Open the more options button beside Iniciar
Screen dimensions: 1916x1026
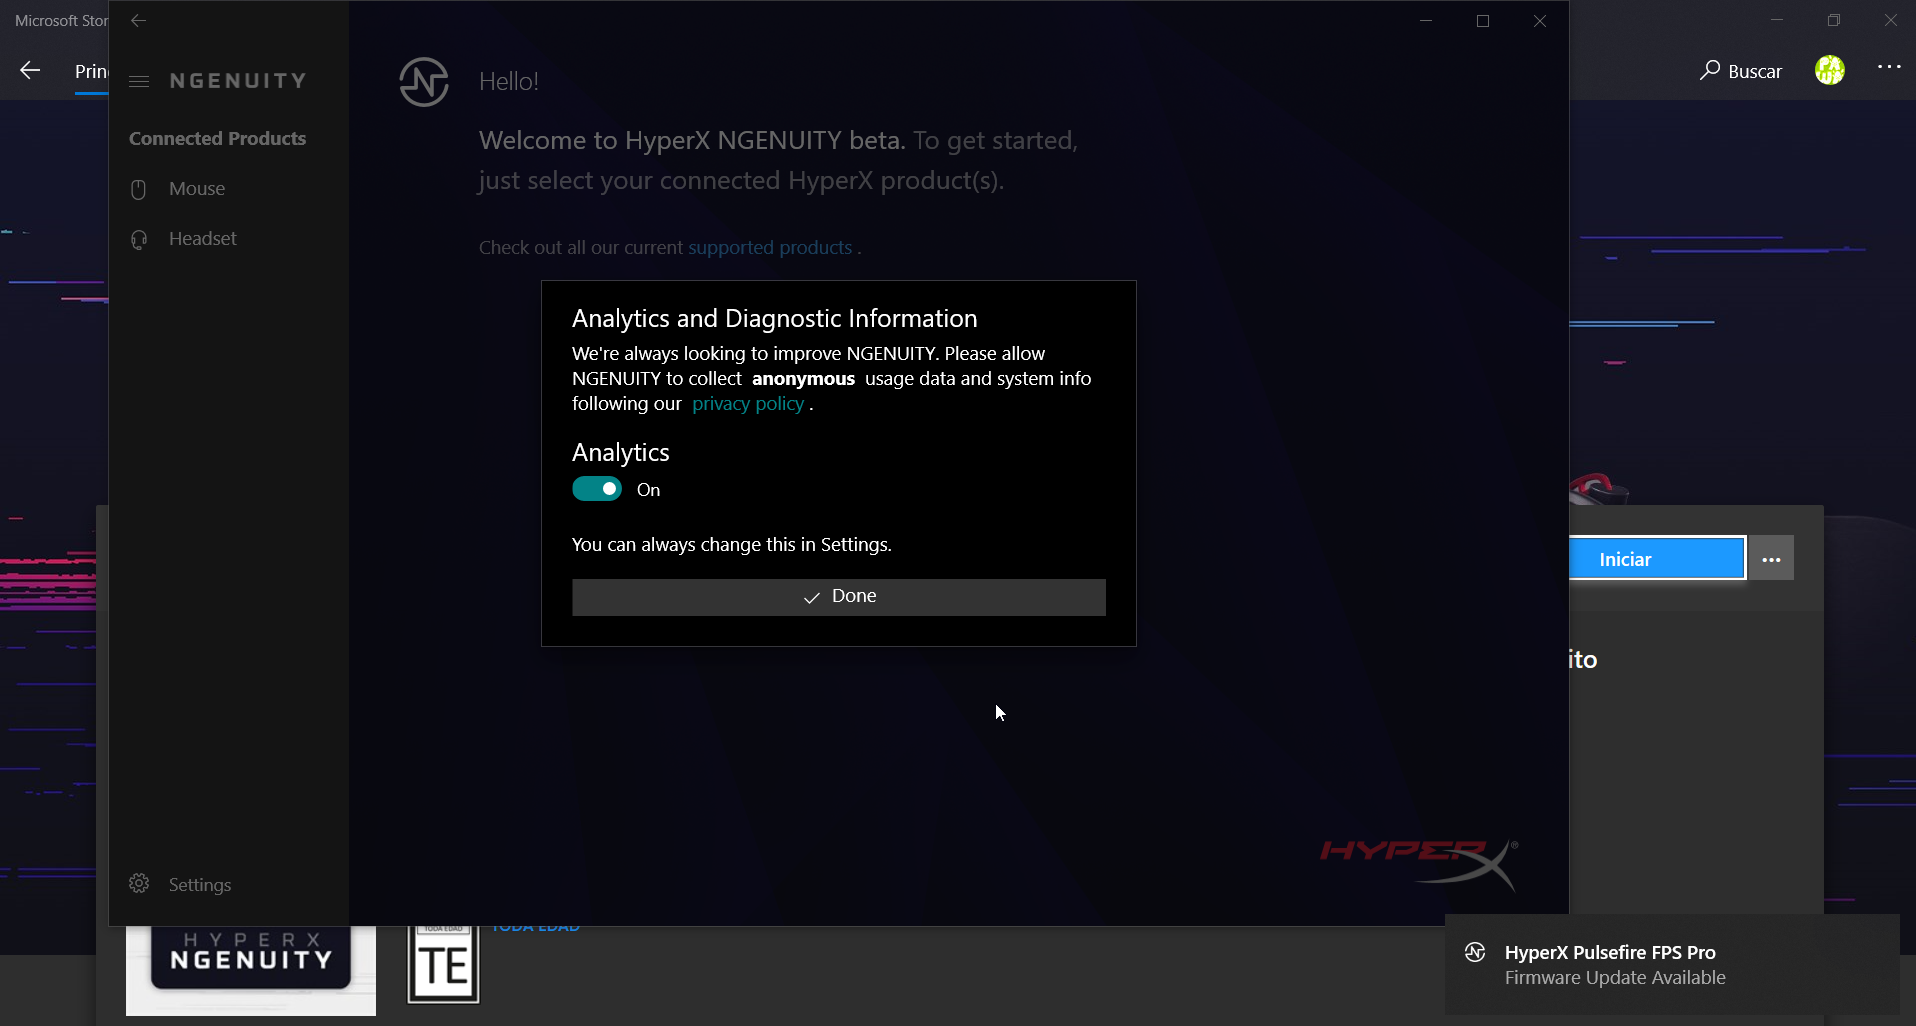1771,559
